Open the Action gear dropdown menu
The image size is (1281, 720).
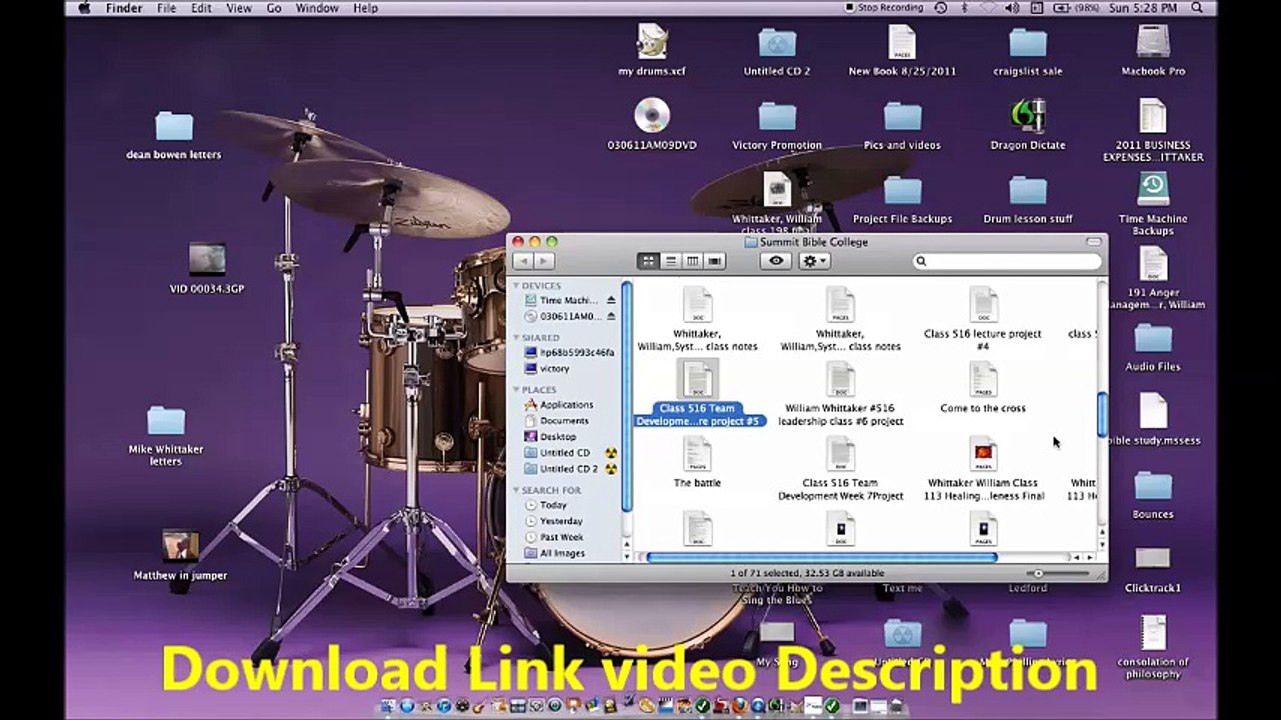814,261
